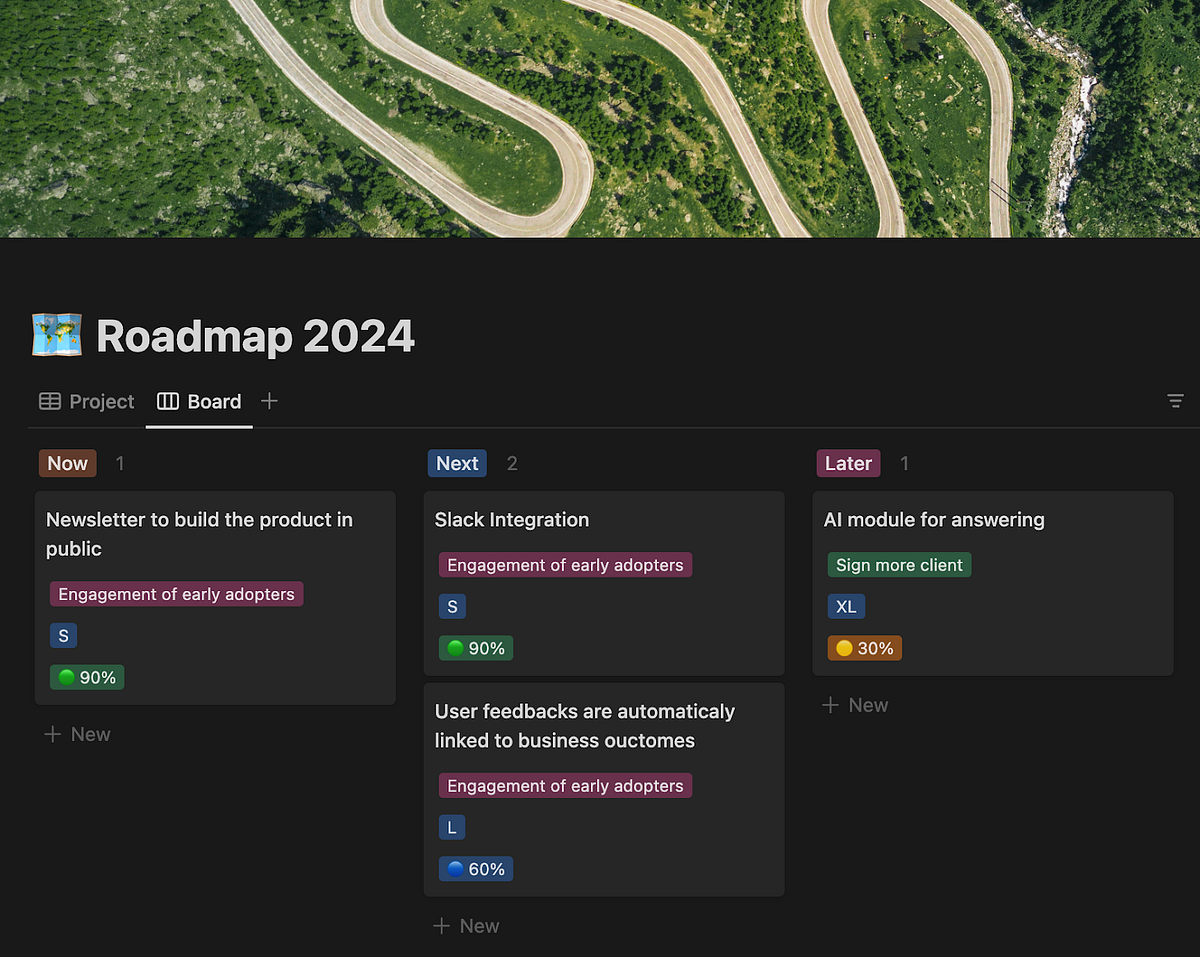Screen dimensions: 1200x957
Task: Click the plus icon to add a new view
Action: coord(268,400)
